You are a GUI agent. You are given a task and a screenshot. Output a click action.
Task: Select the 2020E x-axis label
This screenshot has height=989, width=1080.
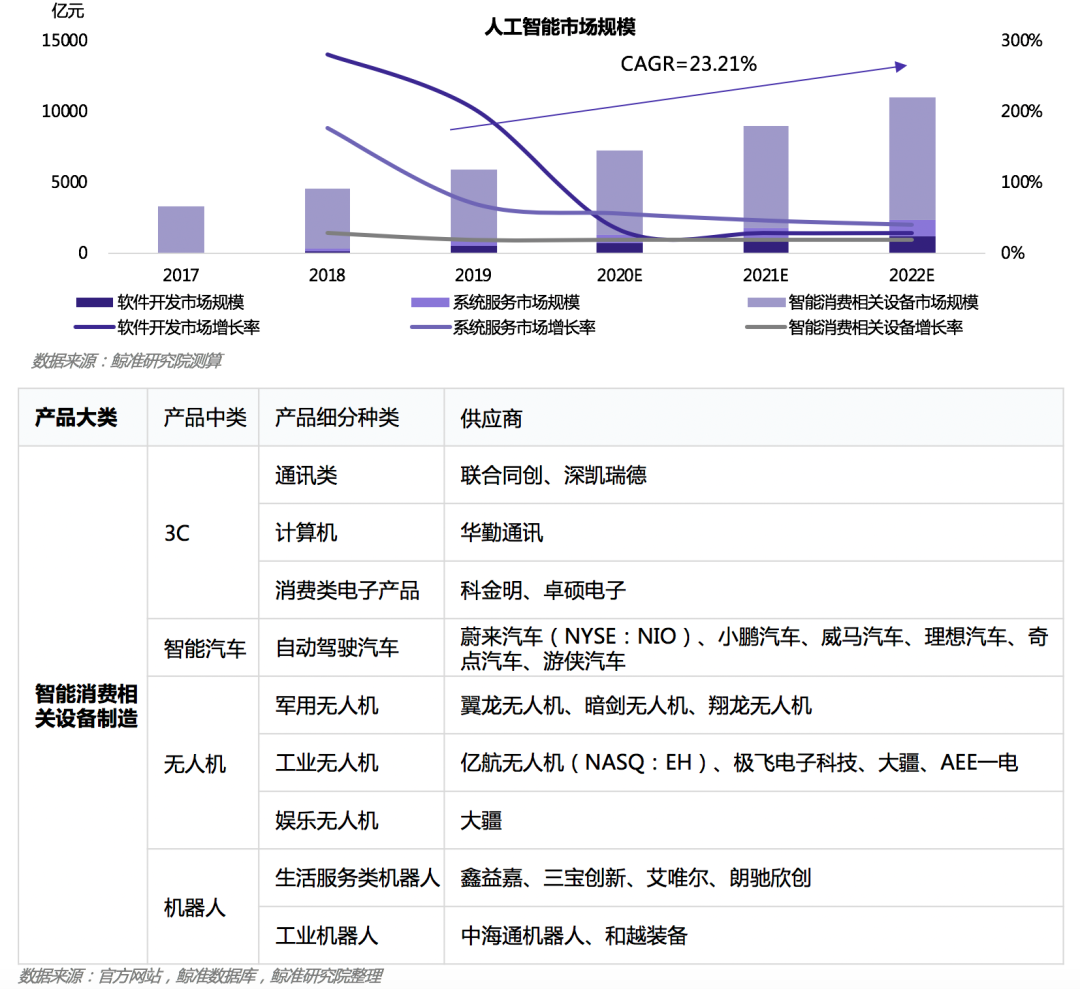620,275
